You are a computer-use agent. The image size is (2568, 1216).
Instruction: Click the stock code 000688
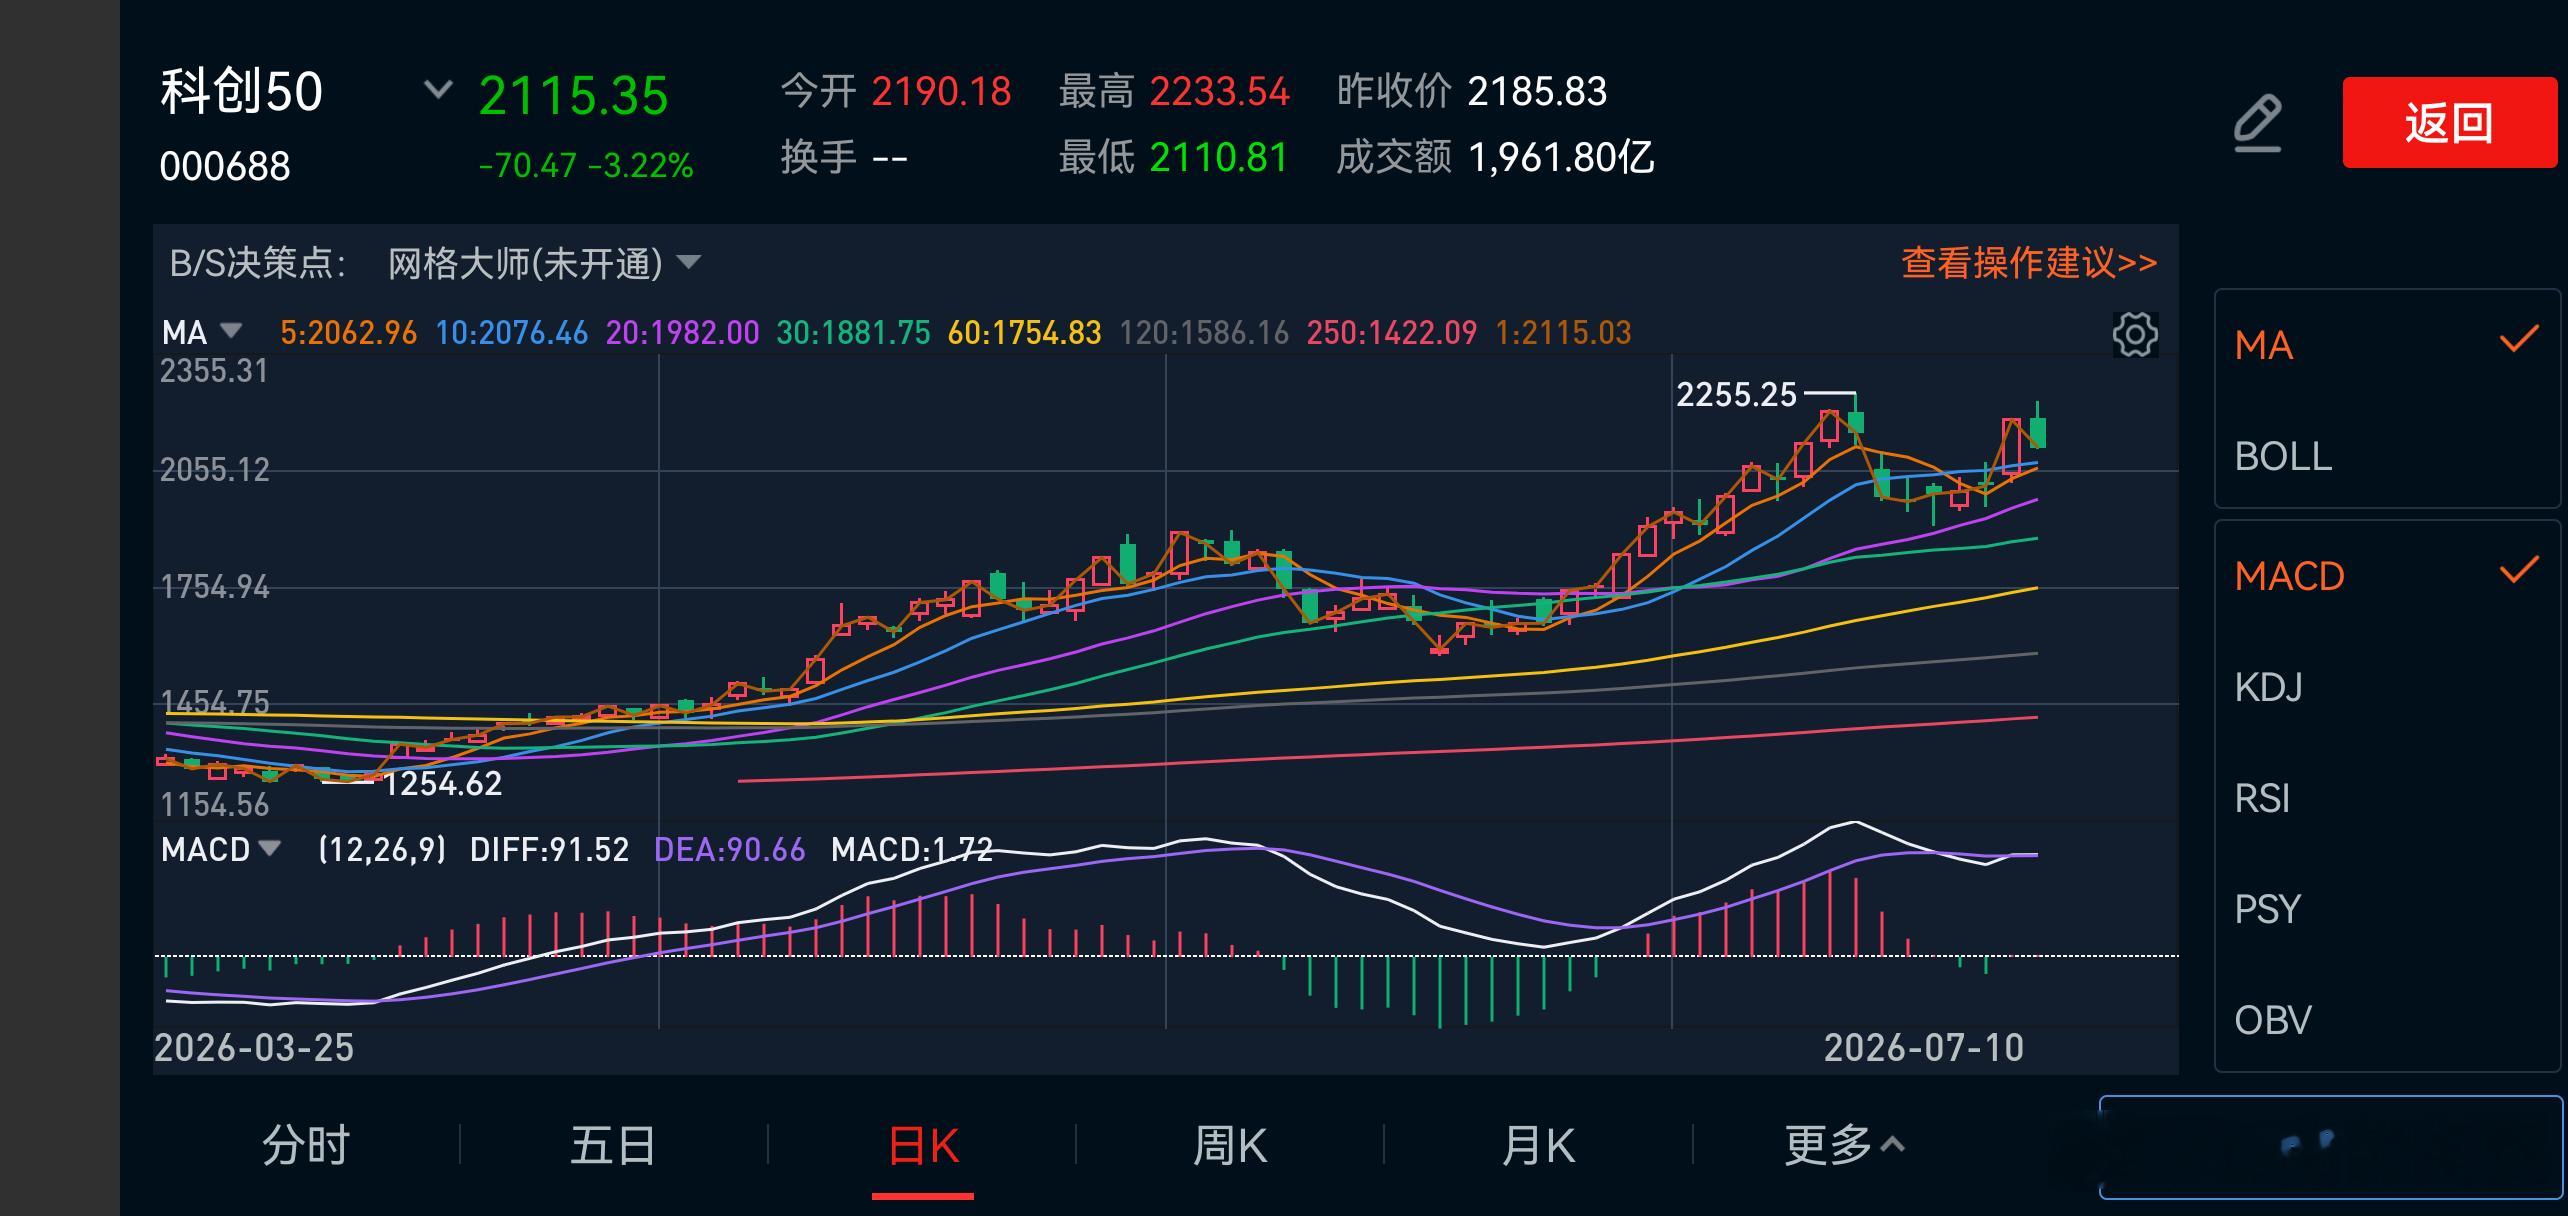click(225, 166)
